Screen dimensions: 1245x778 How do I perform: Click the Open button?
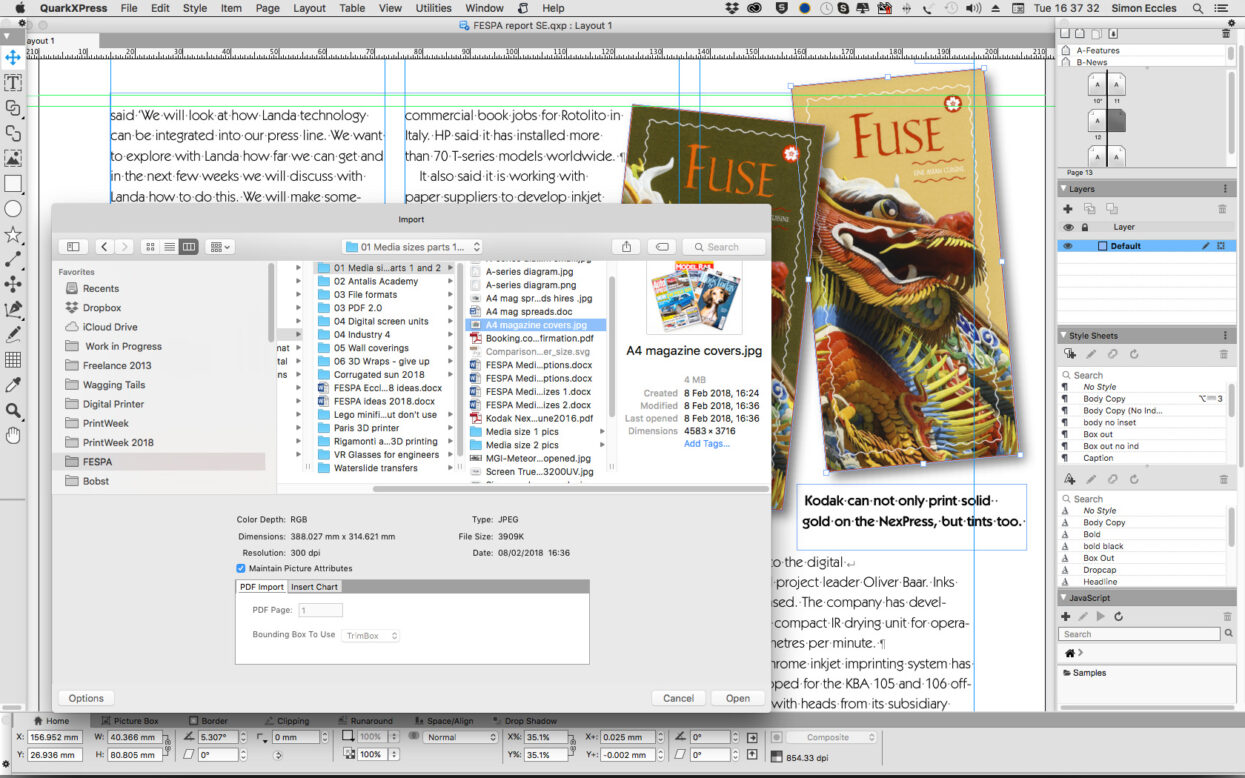click(737, 698)
